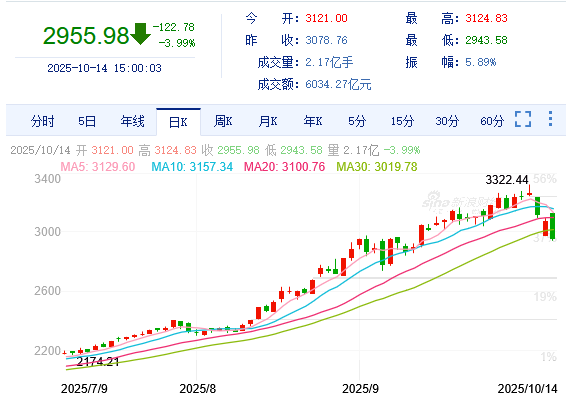Click the green down arrow price indicator
579x394 pixels.
pos(140,34)
